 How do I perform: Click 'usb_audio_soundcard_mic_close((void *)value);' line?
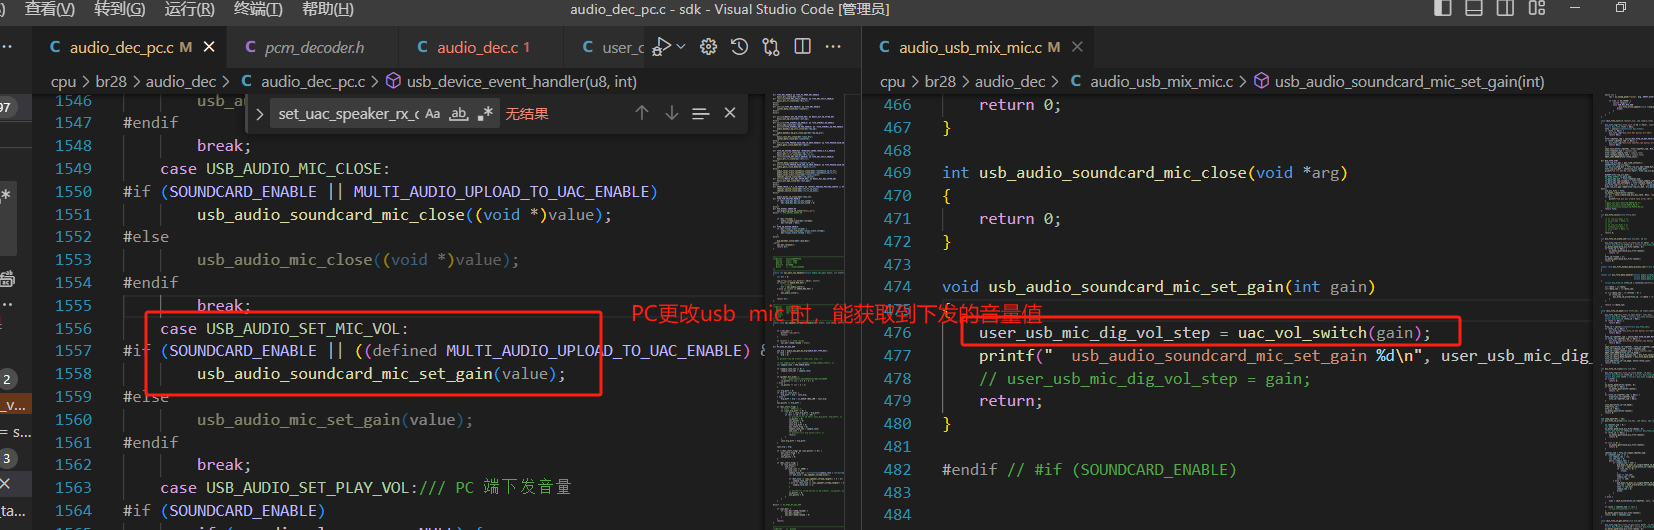[x=404, y=215]
